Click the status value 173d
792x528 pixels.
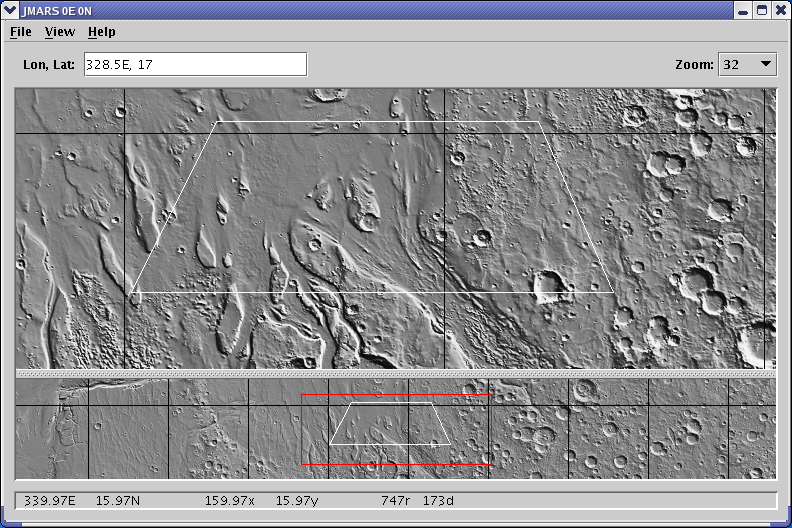pos(438,501)
